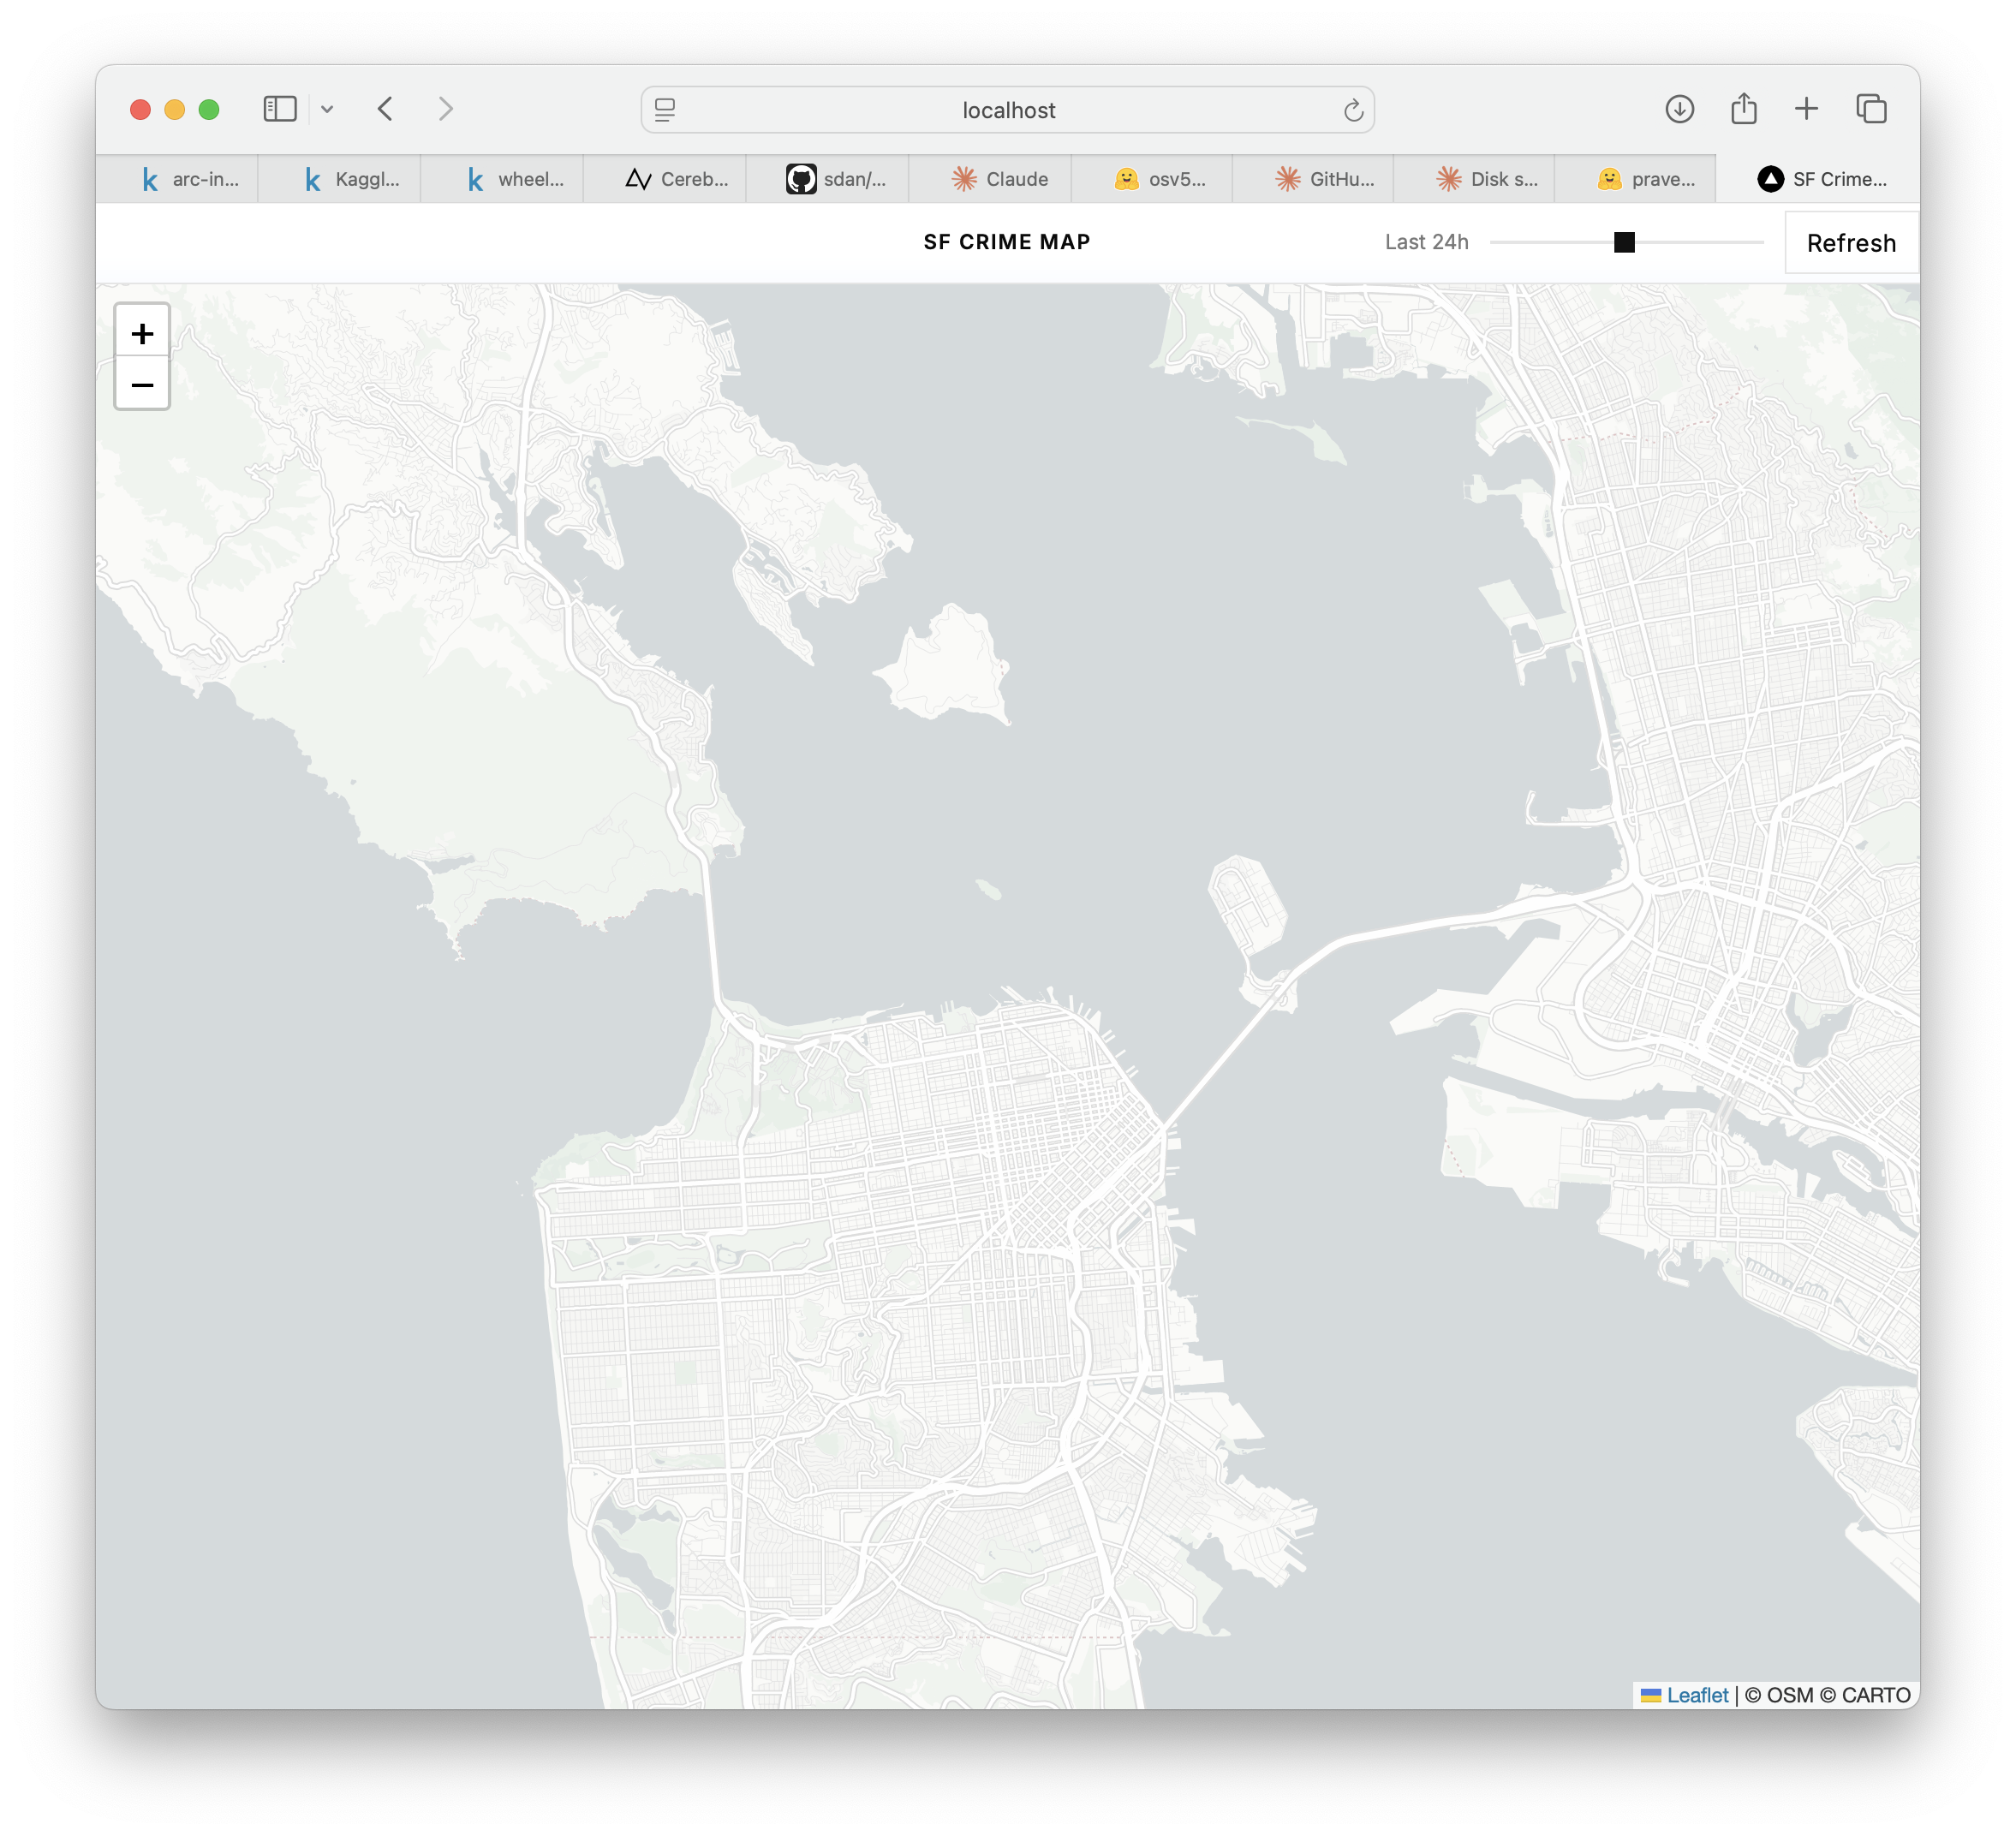
Task: Click the reload page icon
Action: [1353, 110]
